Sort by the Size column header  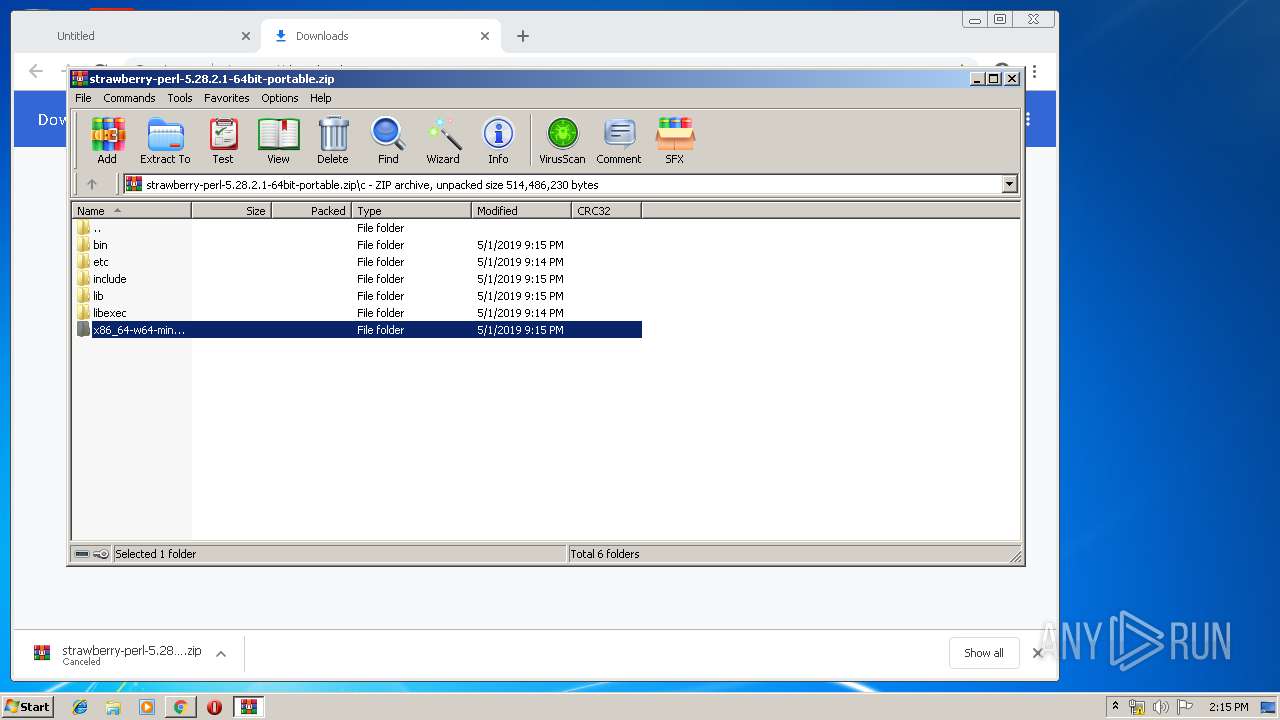(x=231, y=211)
